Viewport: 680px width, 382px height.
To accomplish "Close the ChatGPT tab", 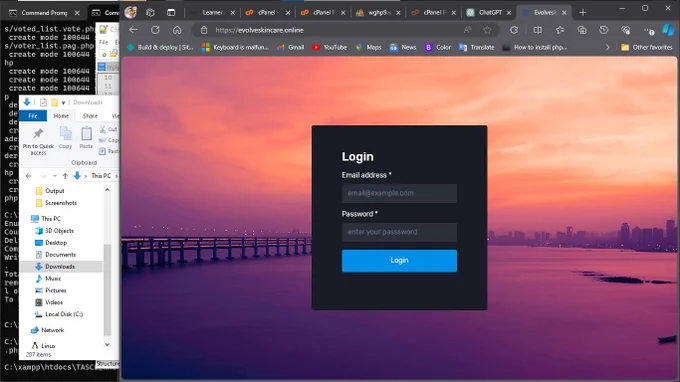I will [x=509, y=13].
